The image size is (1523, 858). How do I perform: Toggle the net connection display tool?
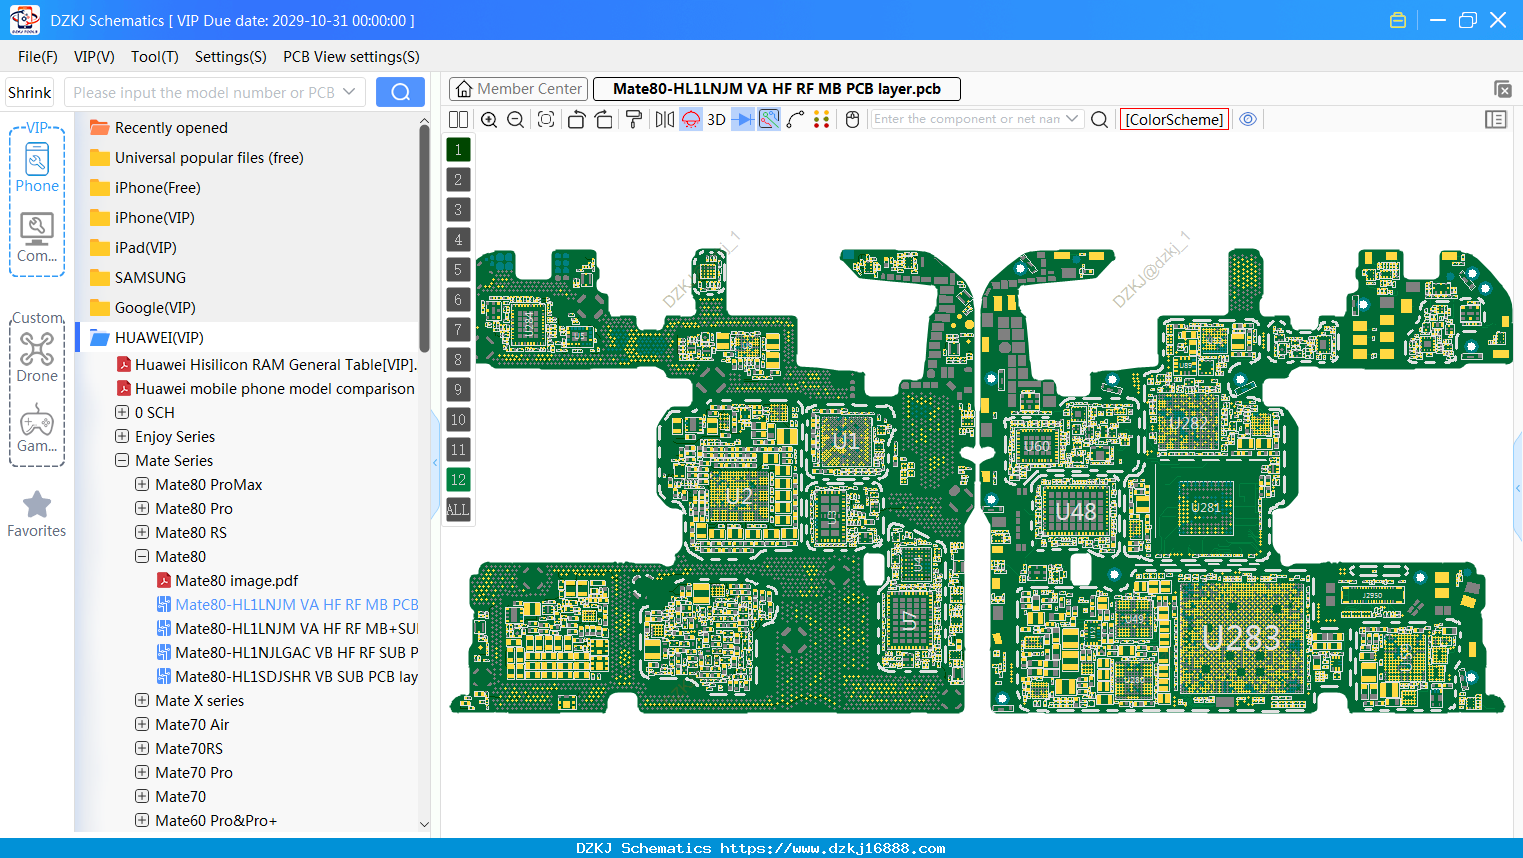(769, 119)
